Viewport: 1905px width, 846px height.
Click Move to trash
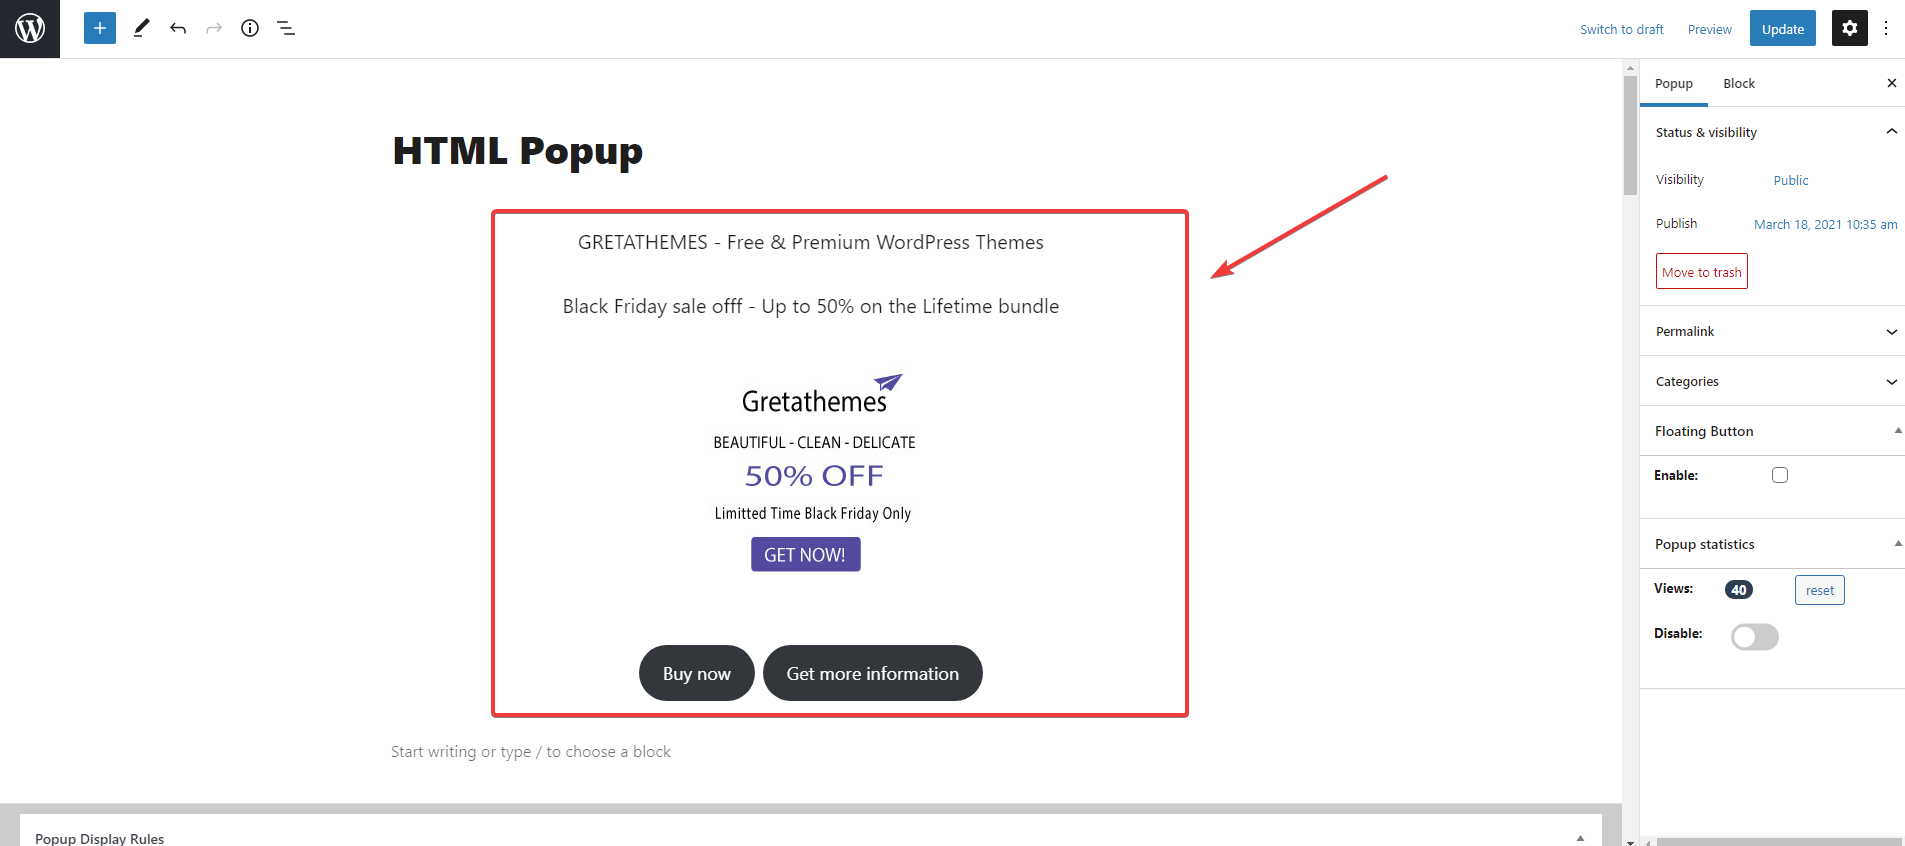pyautogui.click(x=1702, y=272)
